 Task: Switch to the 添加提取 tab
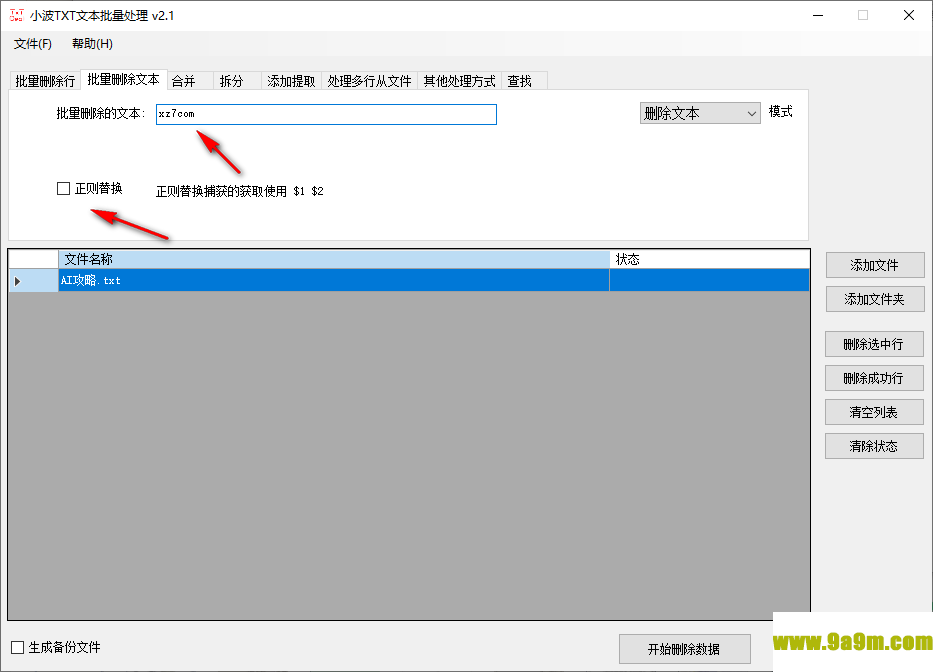pyautogui.click(x=292, y=81)
